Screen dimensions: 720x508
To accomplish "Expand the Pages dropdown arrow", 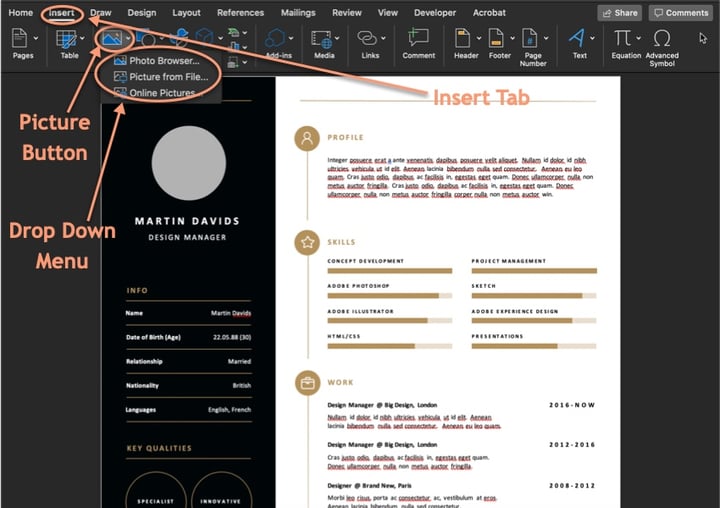I will (x=36, y=38).
